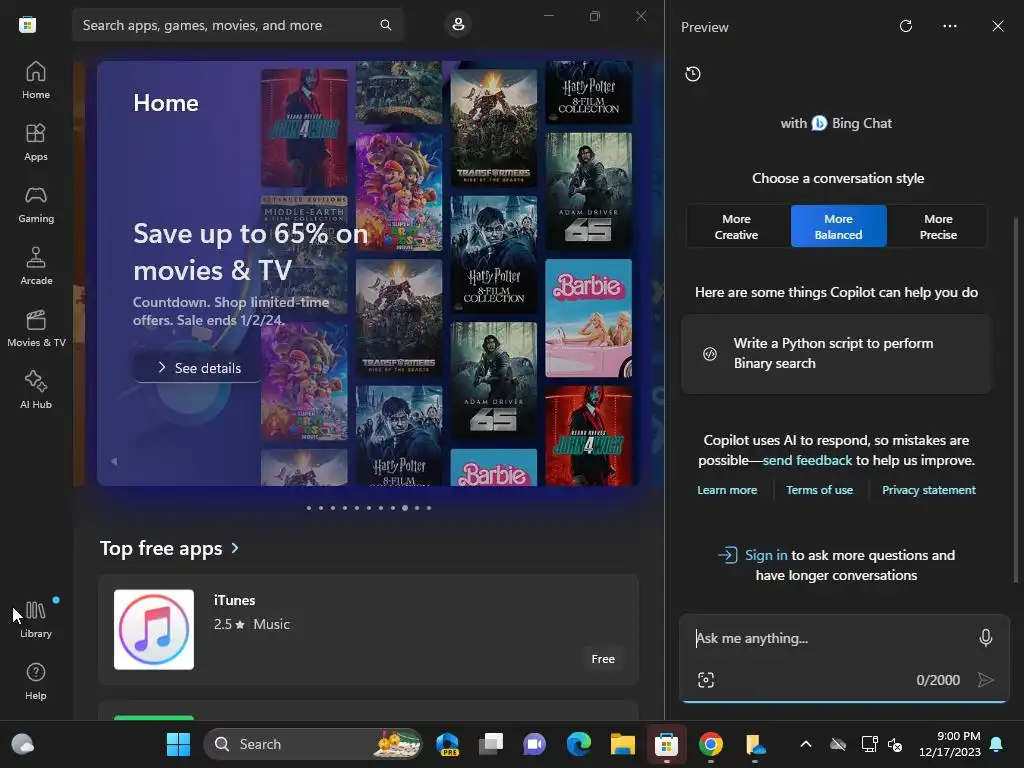Image resolution: width=1024 pixels, height=768 pixels.
Task: Click See details button on banner
Action: [x=199, y=368]
